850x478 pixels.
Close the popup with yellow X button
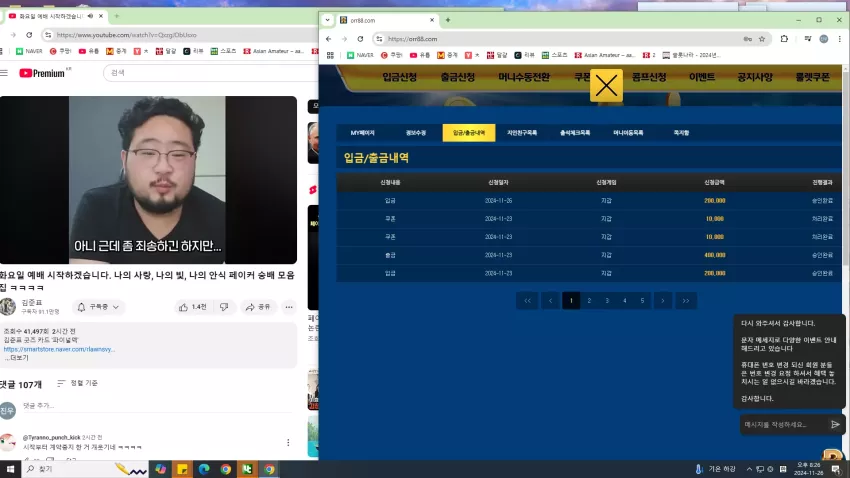coord(606,85)
